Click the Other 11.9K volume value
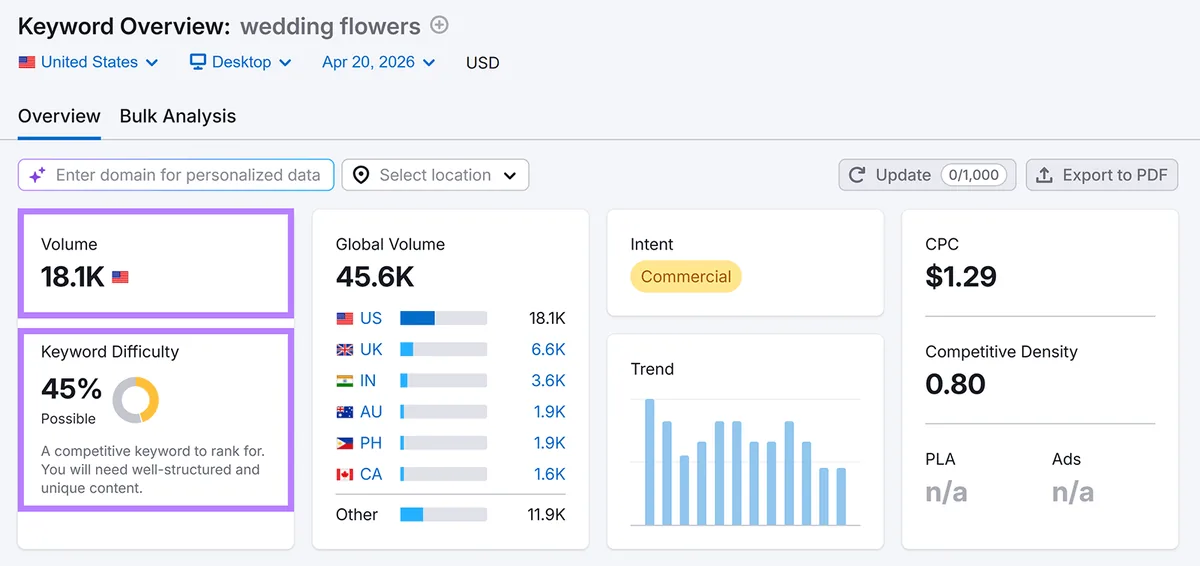The height and width of the screenshot is (566, 1200). 545,514
